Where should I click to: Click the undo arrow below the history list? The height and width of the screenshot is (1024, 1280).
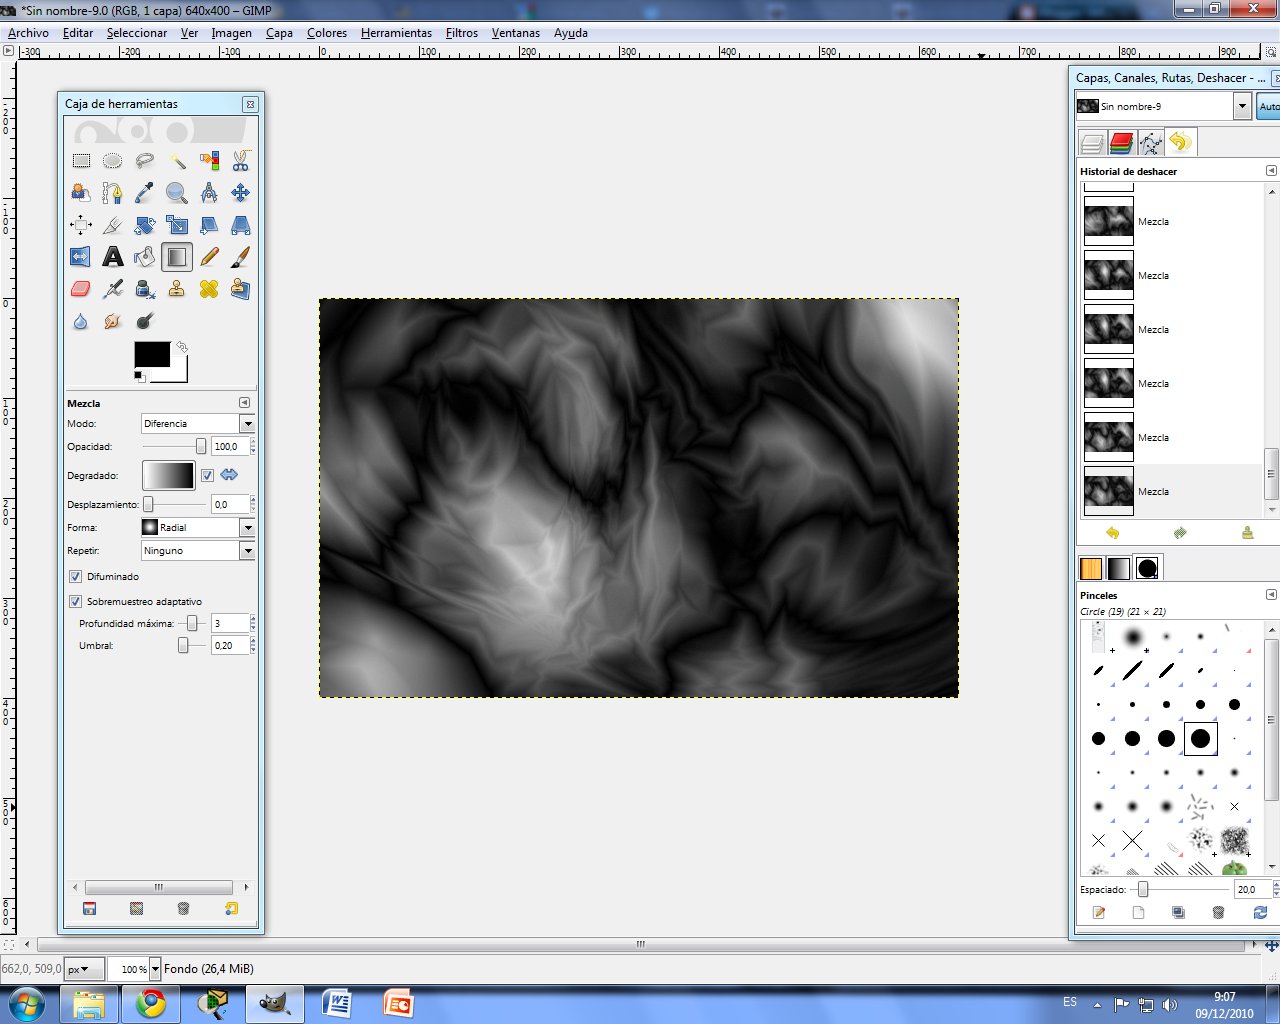click(x=1112, y=533)
